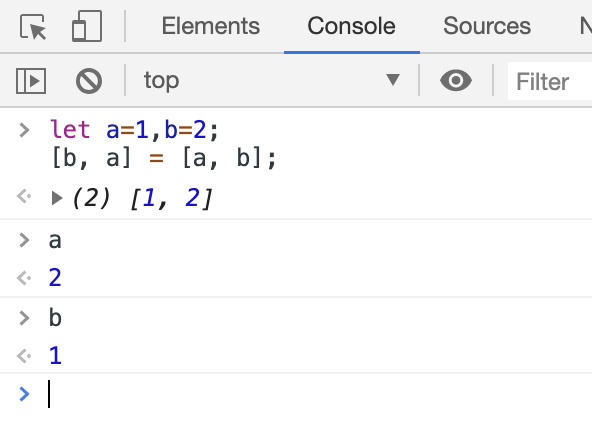
Task: Activate the inspect element picker icon
Action: [33, 26]
